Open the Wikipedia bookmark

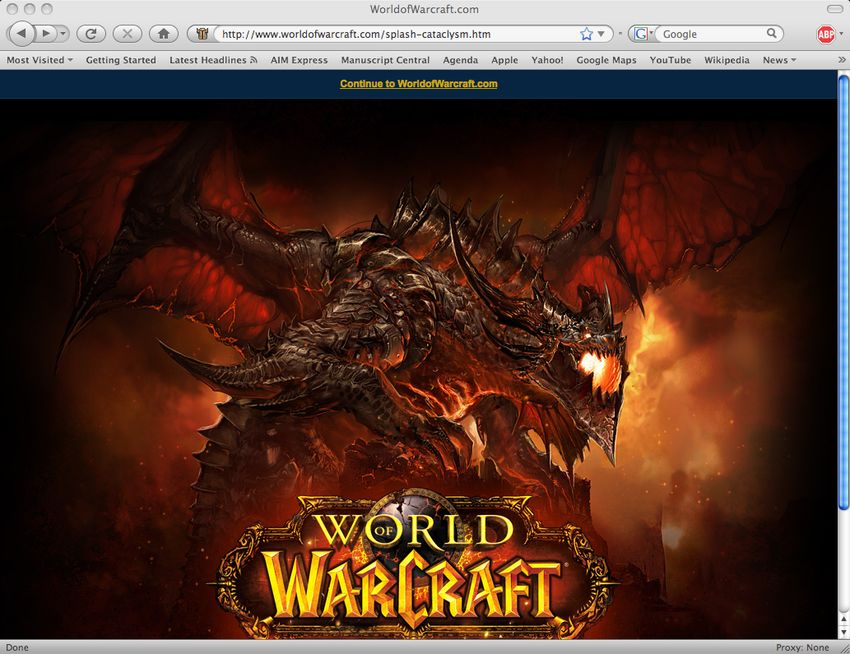click(x=726, y=60)
